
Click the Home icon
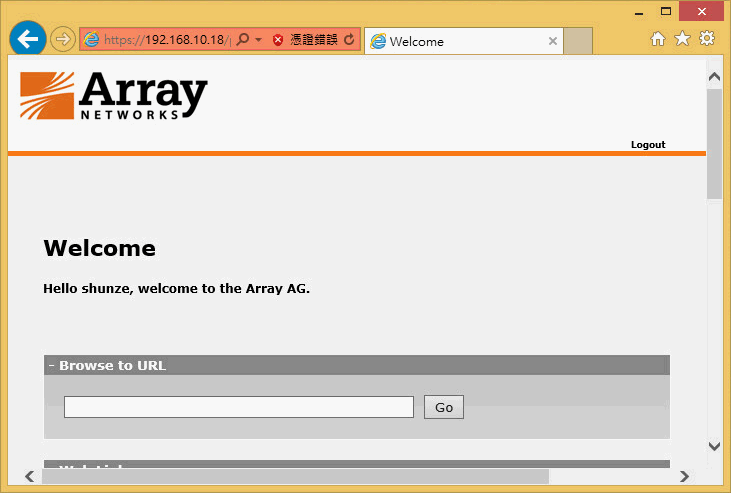tap(658, 39)
